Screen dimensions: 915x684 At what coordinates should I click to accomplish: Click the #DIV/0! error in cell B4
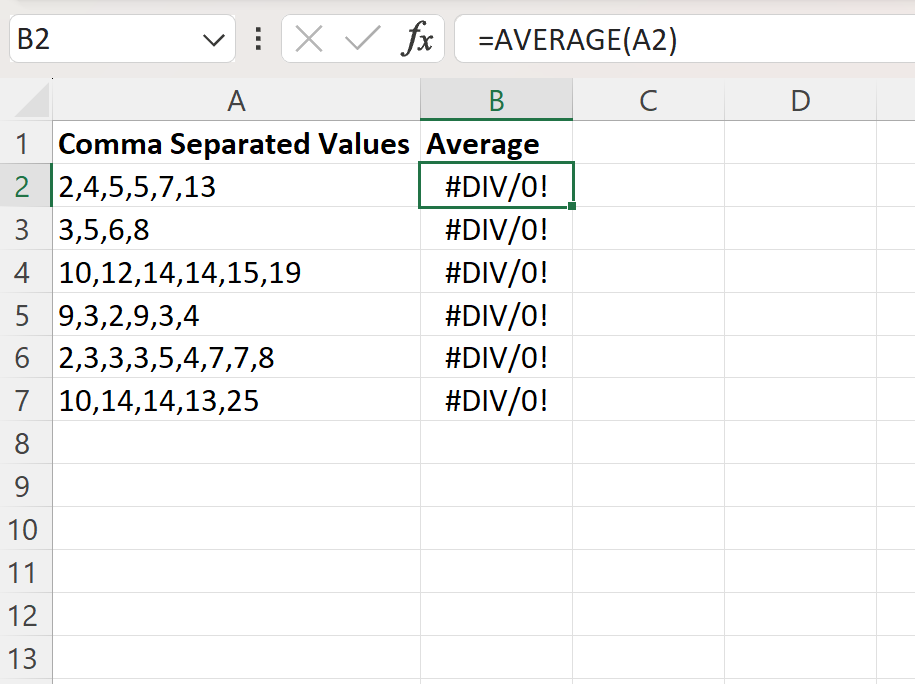tap(497, 272)
